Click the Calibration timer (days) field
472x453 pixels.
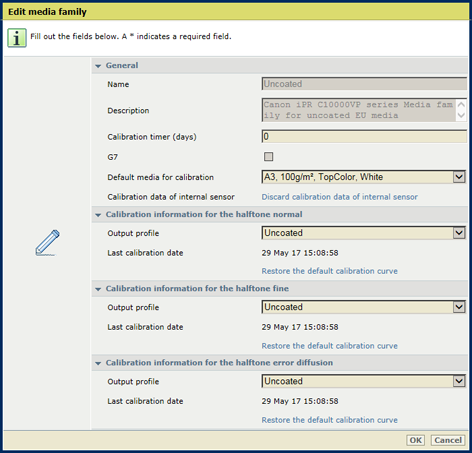[364, 137]
